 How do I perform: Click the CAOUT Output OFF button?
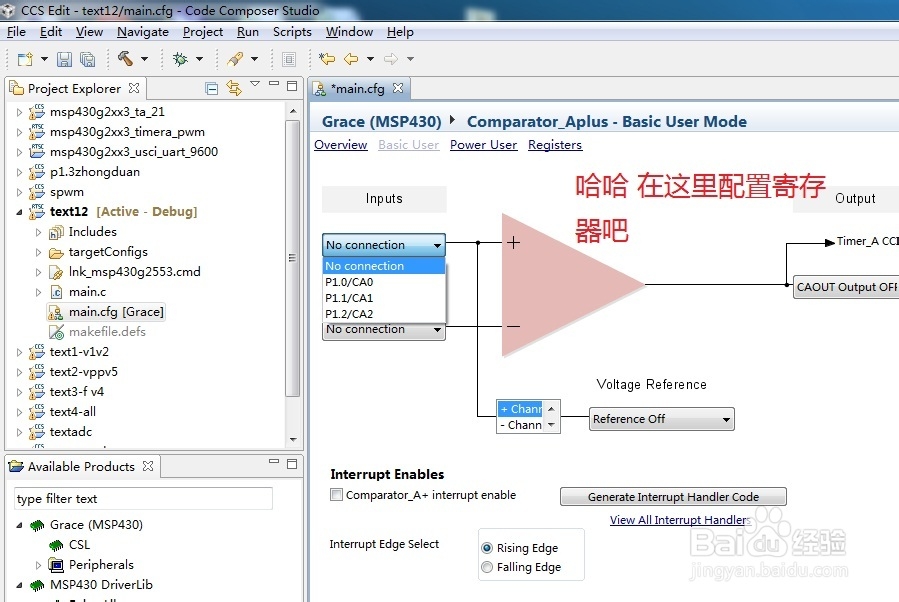click(846, 287)
